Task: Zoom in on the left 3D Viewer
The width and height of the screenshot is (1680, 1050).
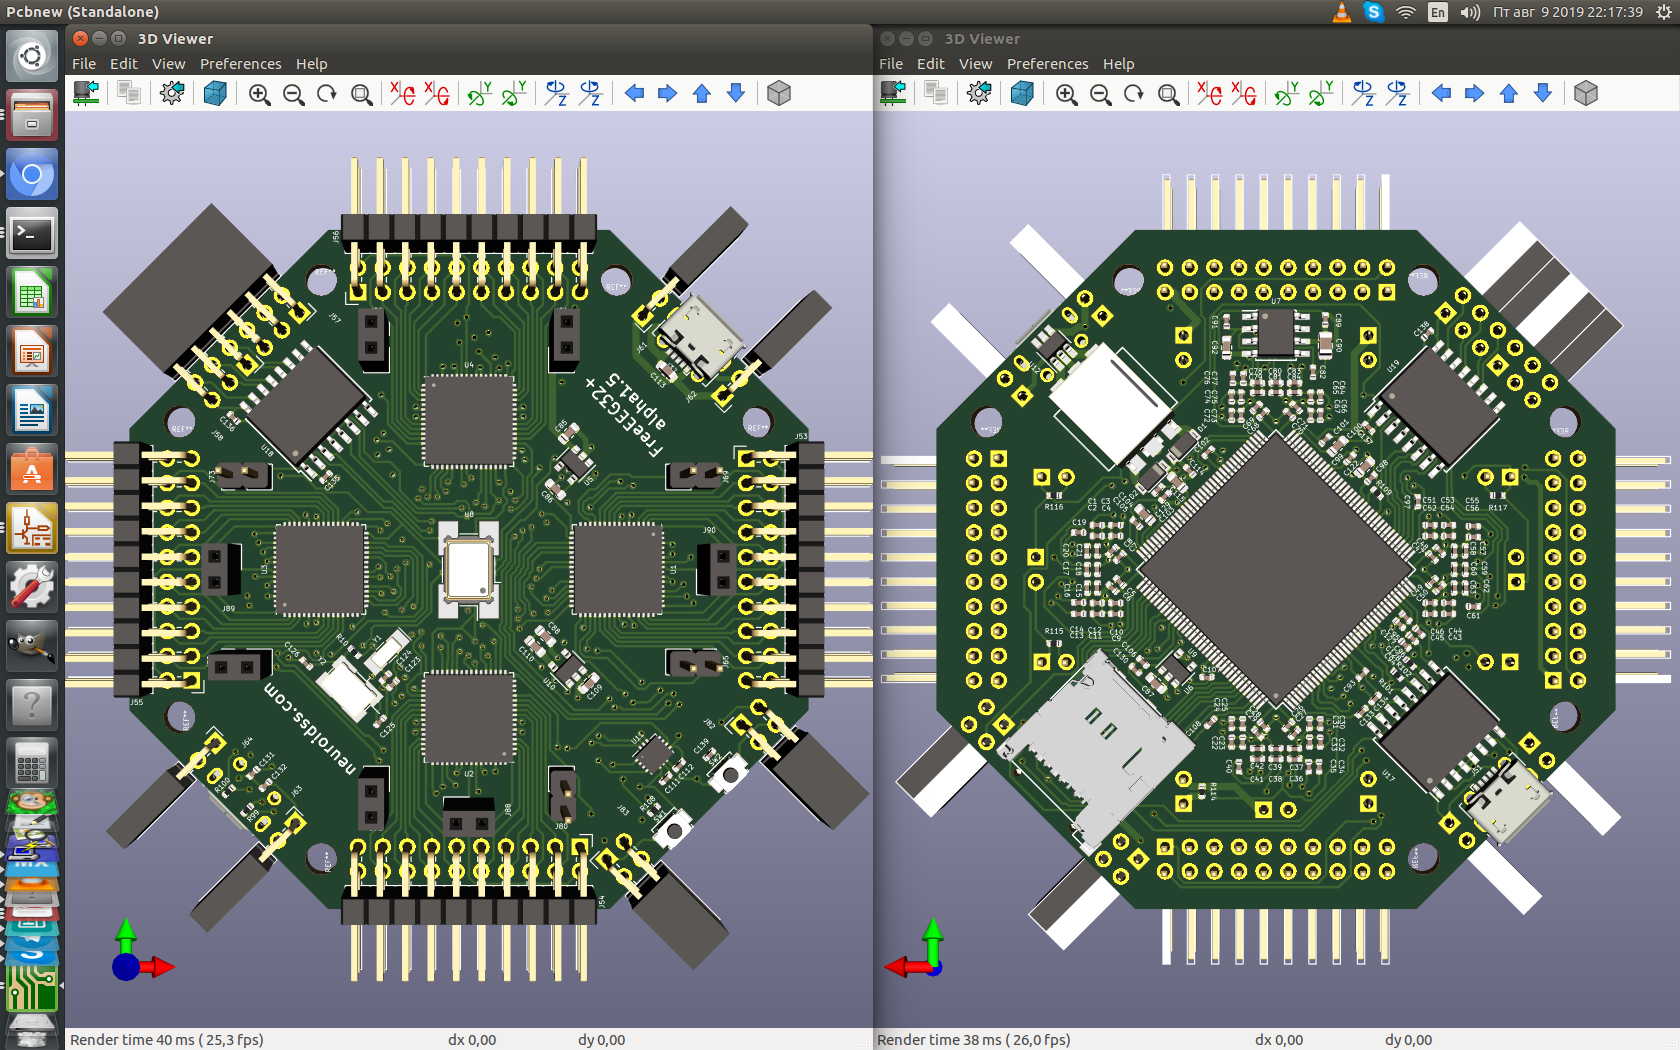Action: point(260,94)
